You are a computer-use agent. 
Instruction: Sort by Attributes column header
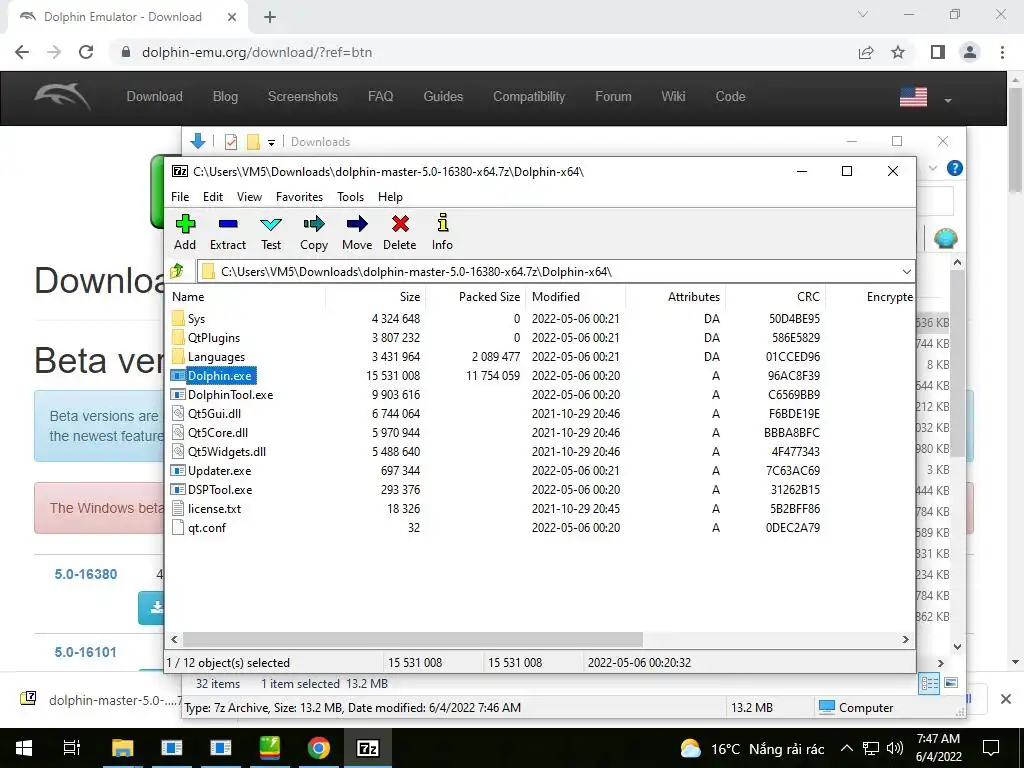pos(694,296)
